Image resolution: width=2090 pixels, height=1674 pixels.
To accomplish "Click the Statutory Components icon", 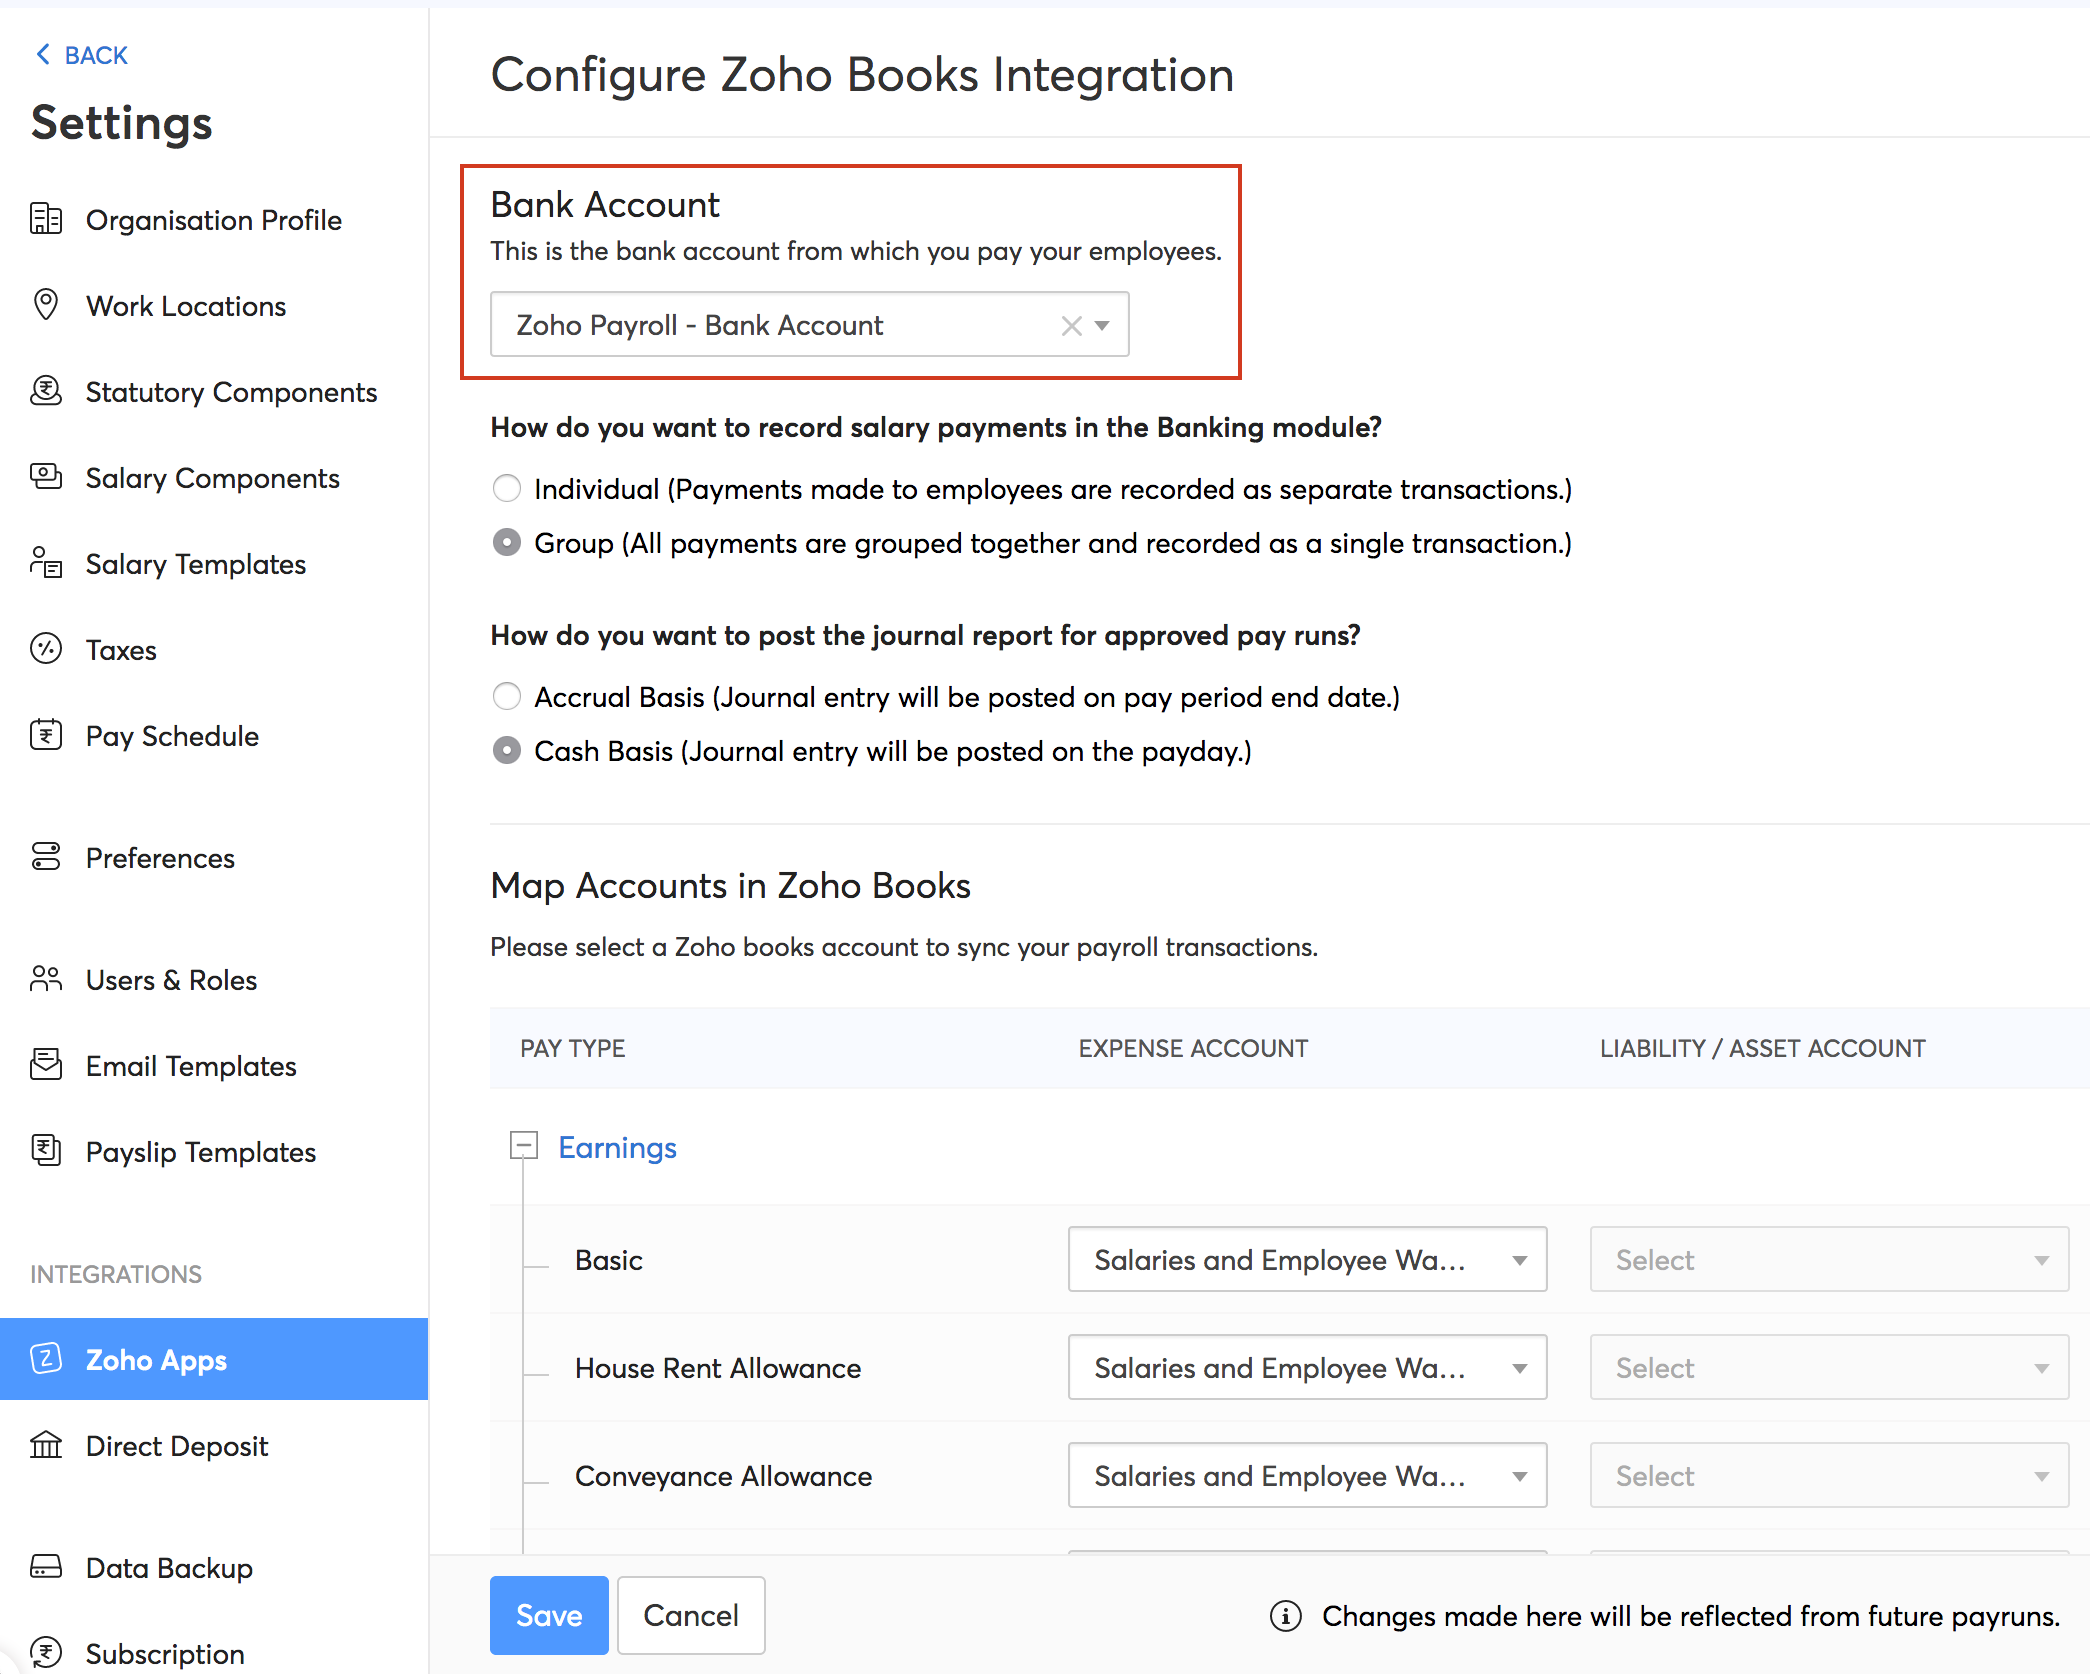I will [46, 391].
